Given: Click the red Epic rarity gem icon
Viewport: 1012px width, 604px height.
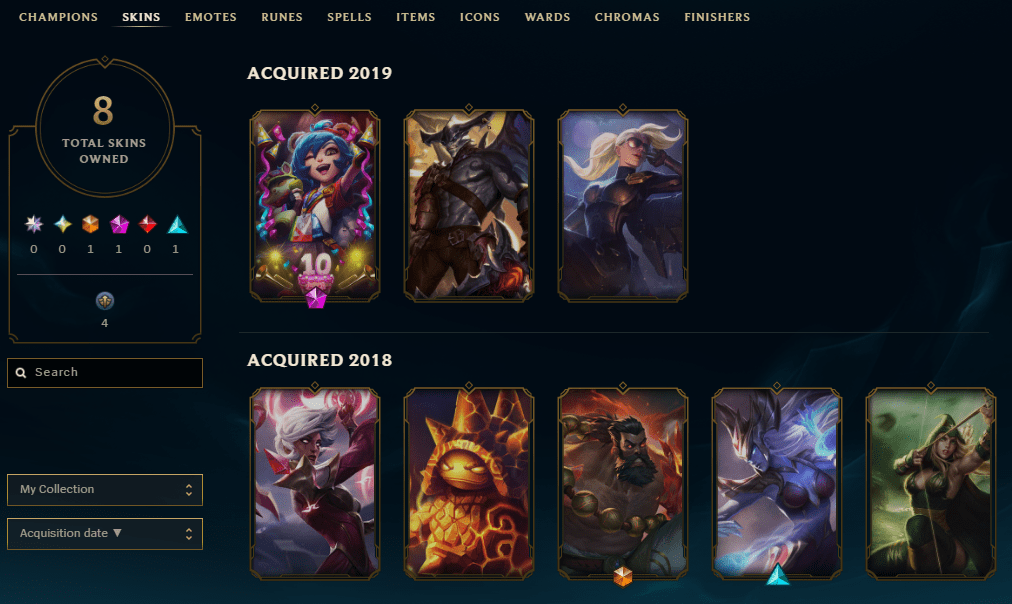Looking at the screenshot, I should coord(148,224).
